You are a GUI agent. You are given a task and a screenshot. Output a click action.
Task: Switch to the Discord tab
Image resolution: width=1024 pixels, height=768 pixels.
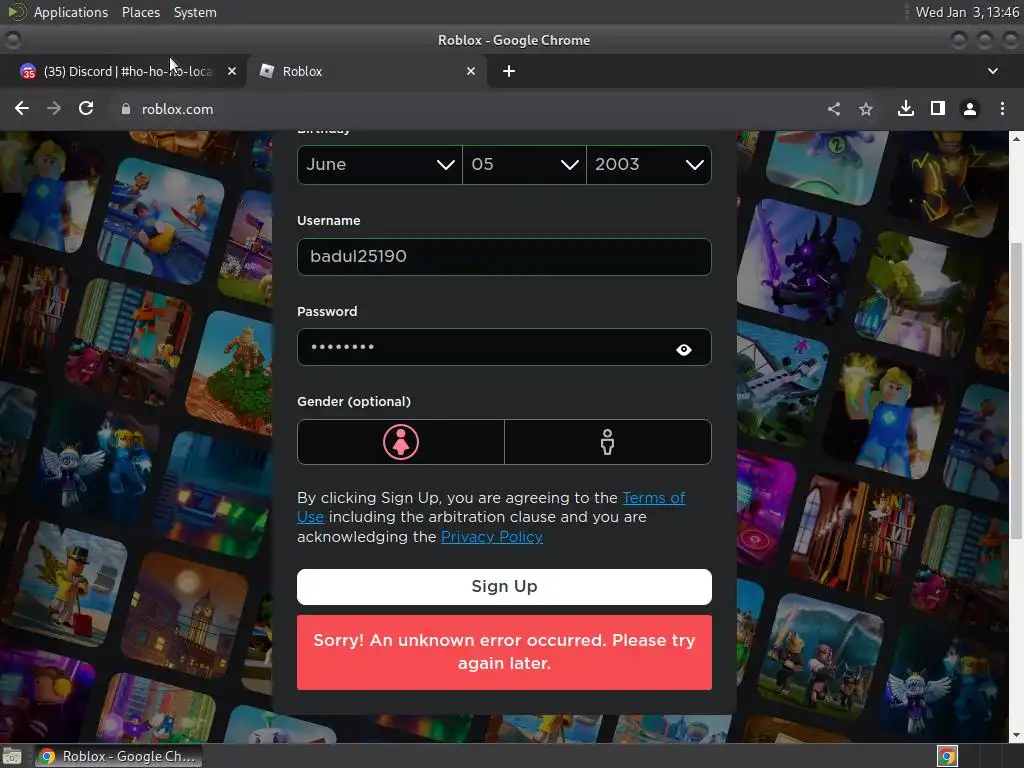124,71
